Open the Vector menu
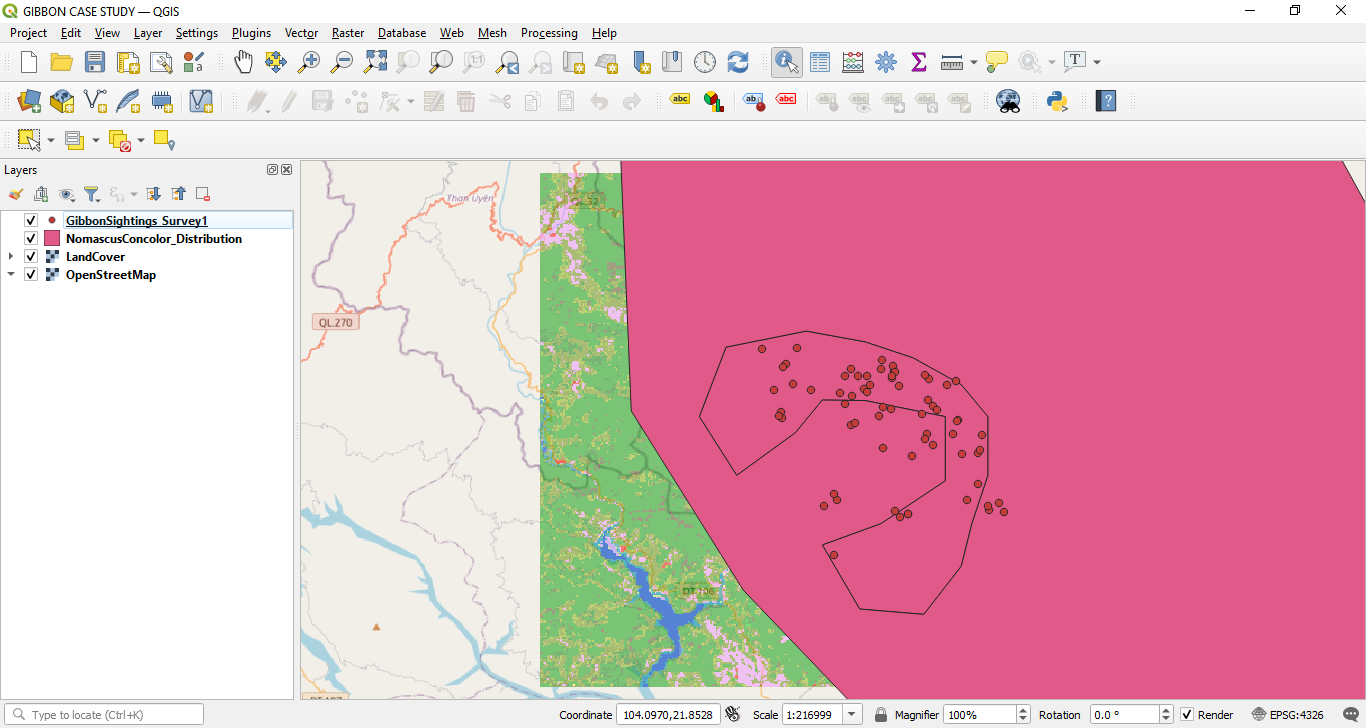Viewport: 1366px width, 728px height. coord(301,33)
